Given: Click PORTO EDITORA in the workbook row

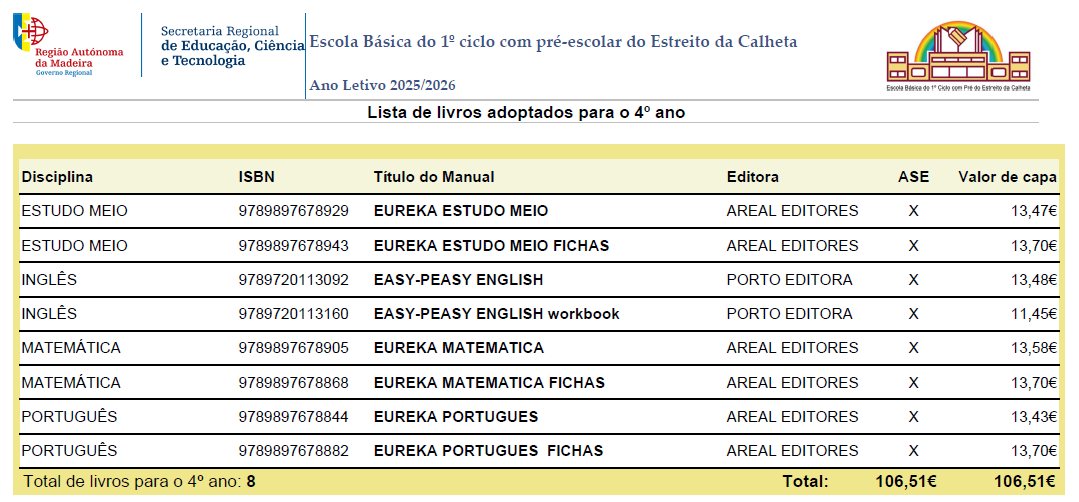Looking at the screenshot, I should 789,314.
